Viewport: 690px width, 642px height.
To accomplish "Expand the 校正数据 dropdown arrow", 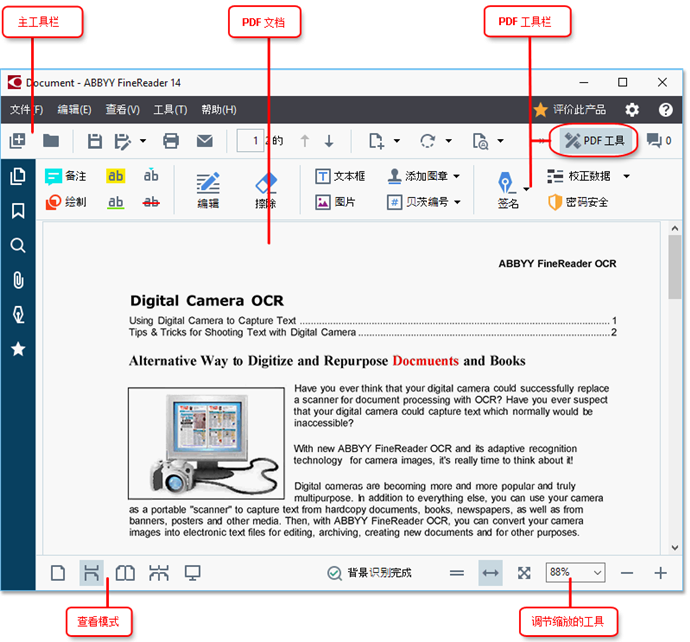I will click(627, 176).
